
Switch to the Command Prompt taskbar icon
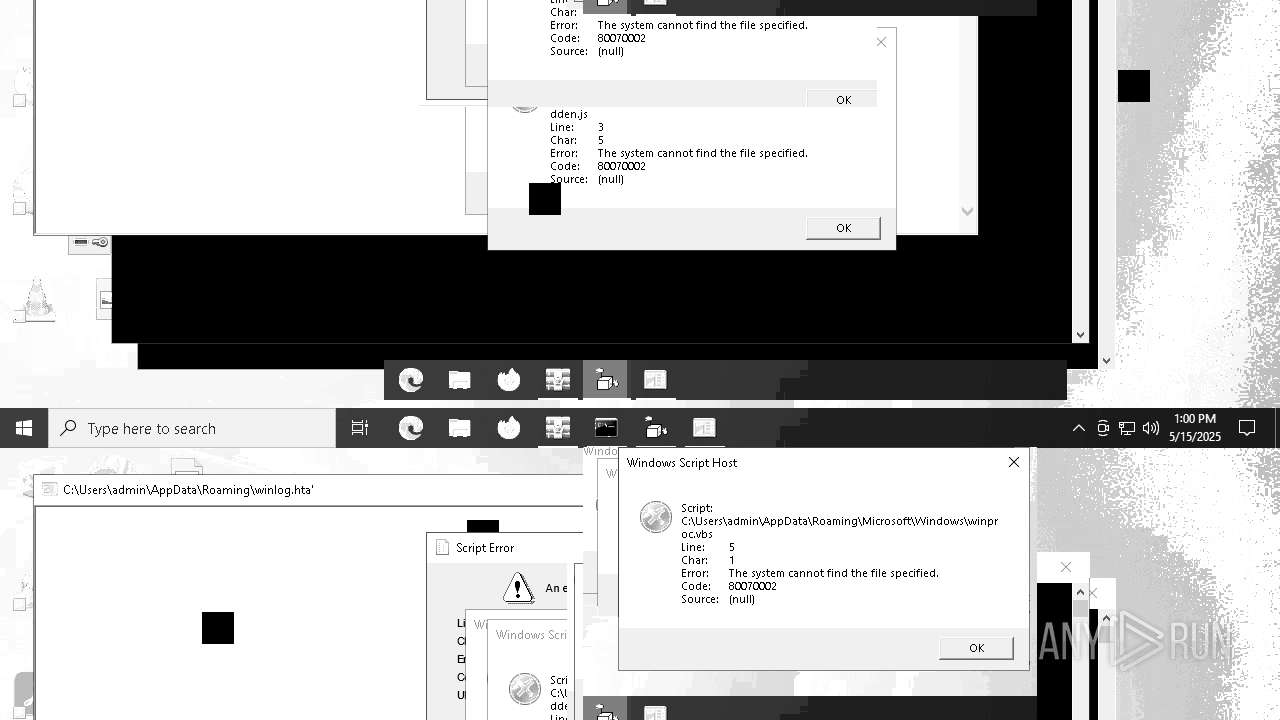tap(606, 428)
